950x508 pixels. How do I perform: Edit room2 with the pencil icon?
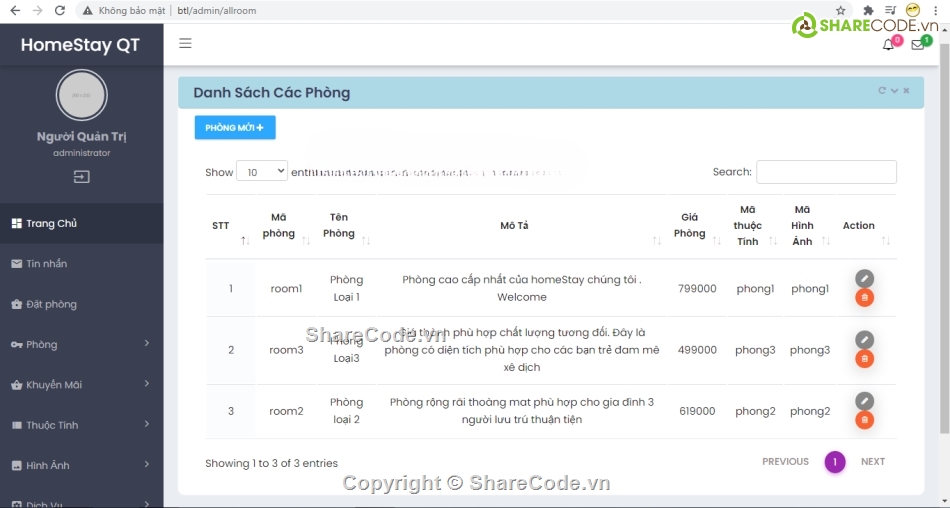coord(865,401)
